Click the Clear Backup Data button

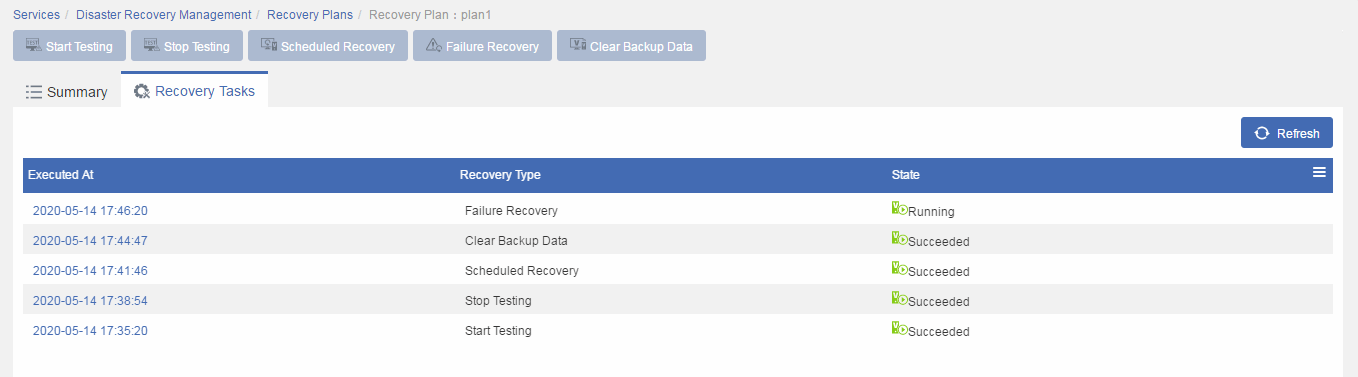click(631, 46)
